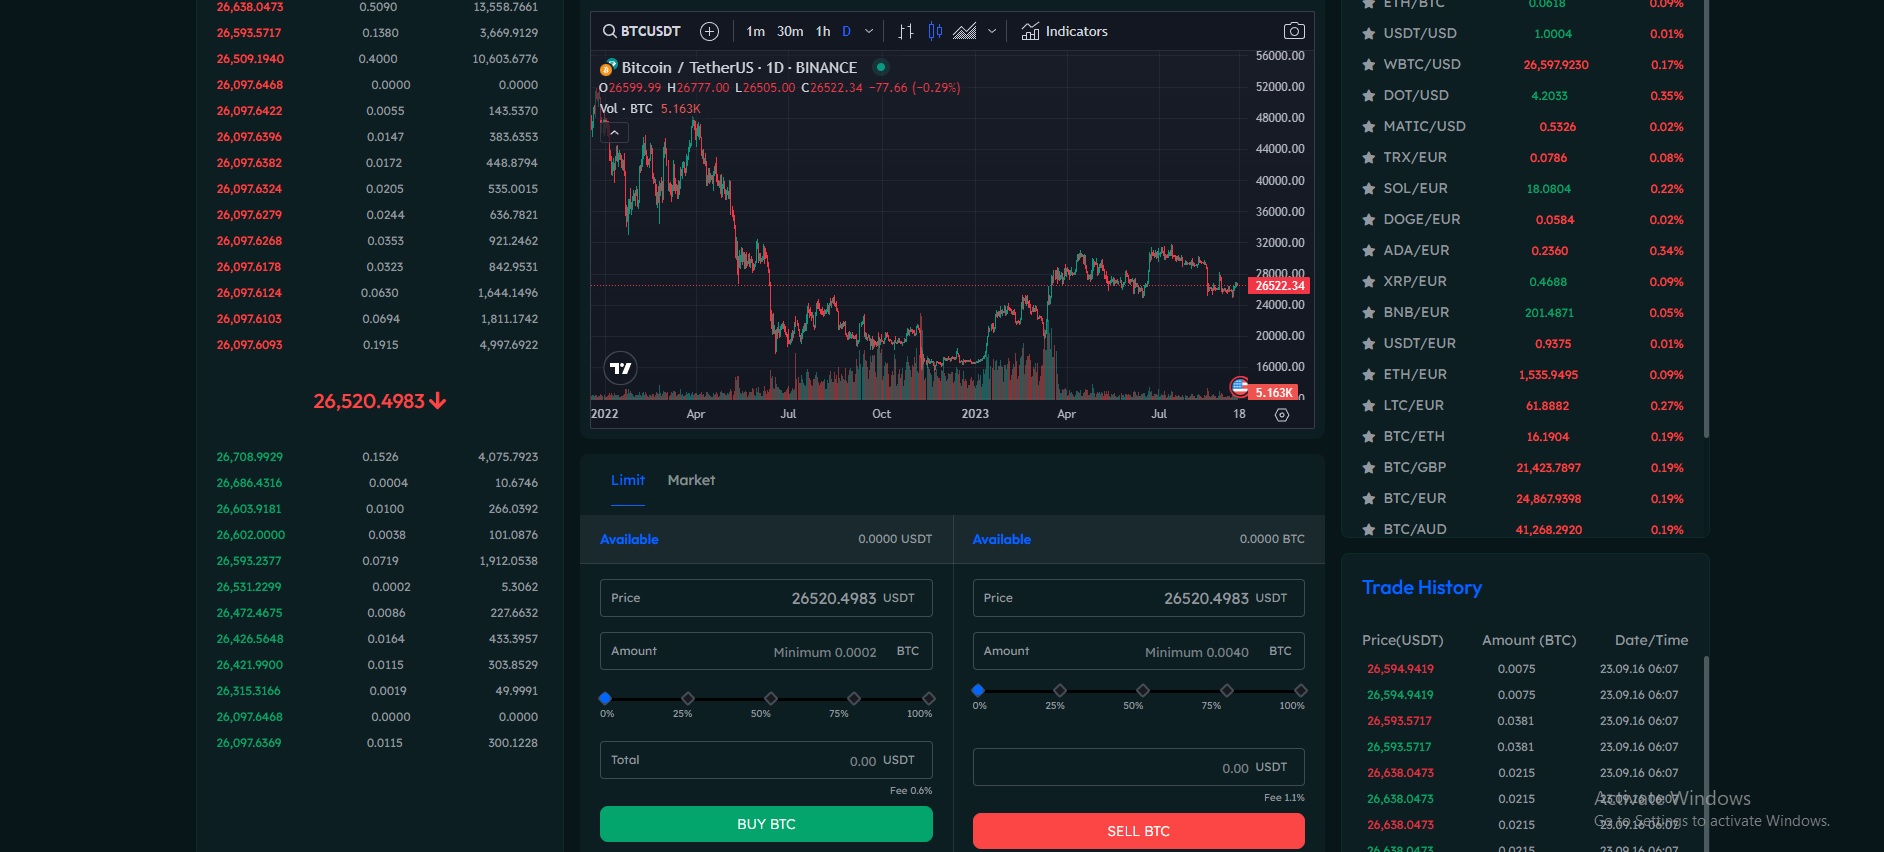The image size is (1884, 852).
Task: Select the candlestick chart style icon
Action: pos(935,31)
